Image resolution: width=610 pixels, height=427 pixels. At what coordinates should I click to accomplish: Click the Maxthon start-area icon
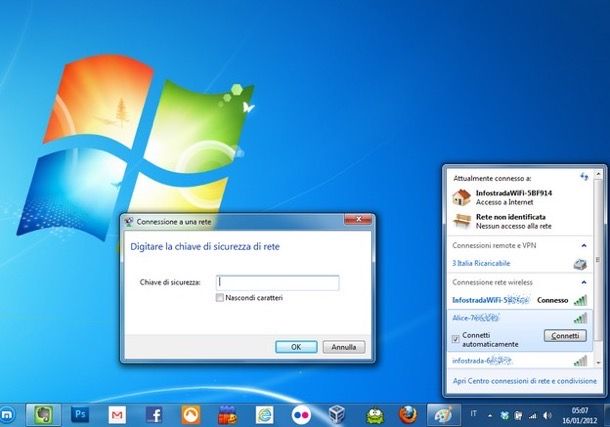pos(7,415)
